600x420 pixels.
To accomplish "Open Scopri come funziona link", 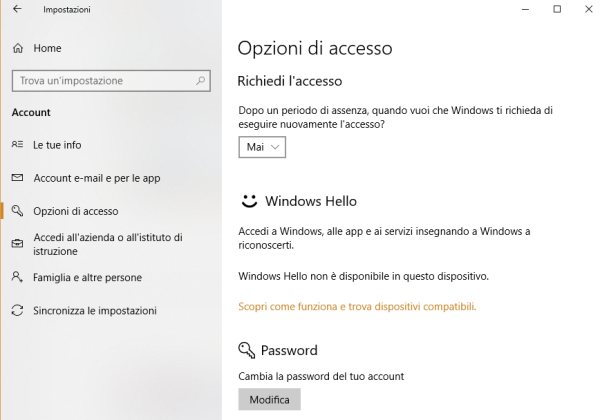I will point(357,306).
